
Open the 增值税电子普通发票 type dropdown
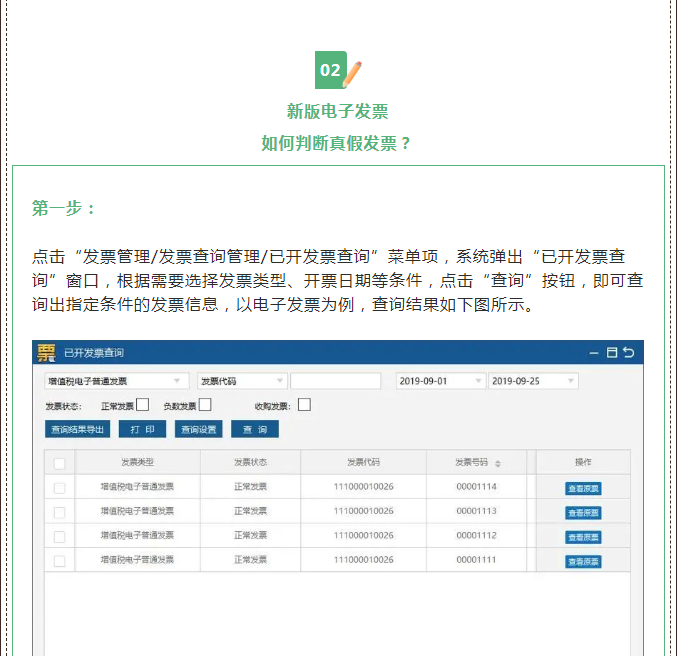click(x=117, y=381)
